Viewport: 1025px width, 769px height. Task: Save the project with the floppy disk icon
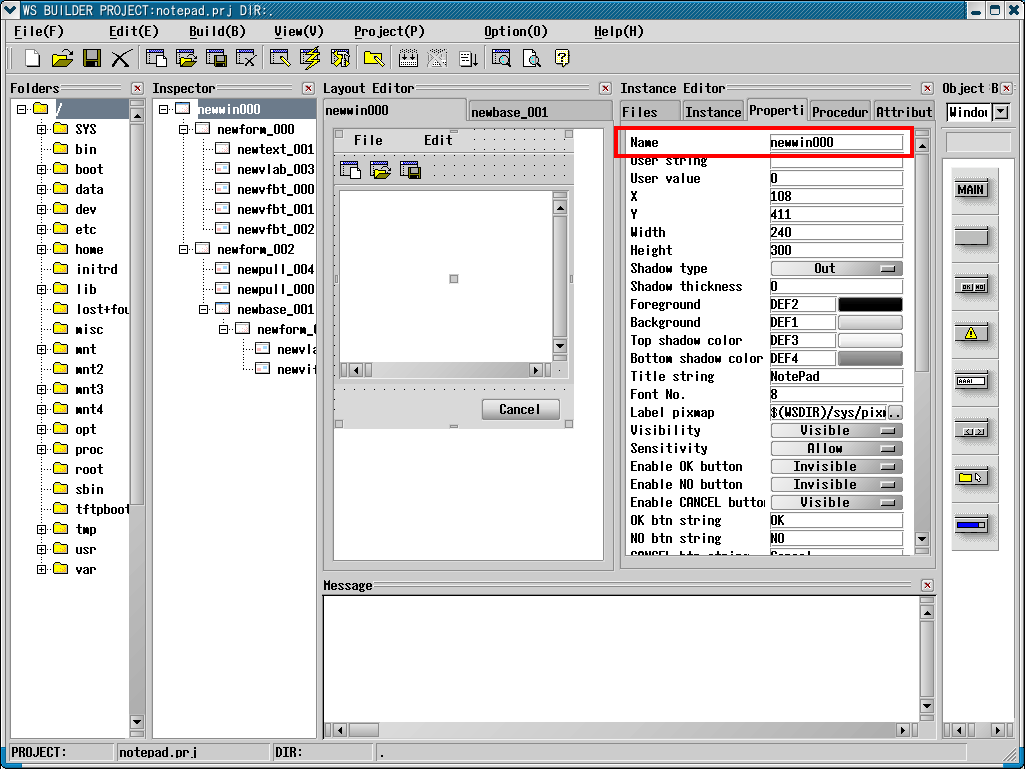(x=92, y=58)
